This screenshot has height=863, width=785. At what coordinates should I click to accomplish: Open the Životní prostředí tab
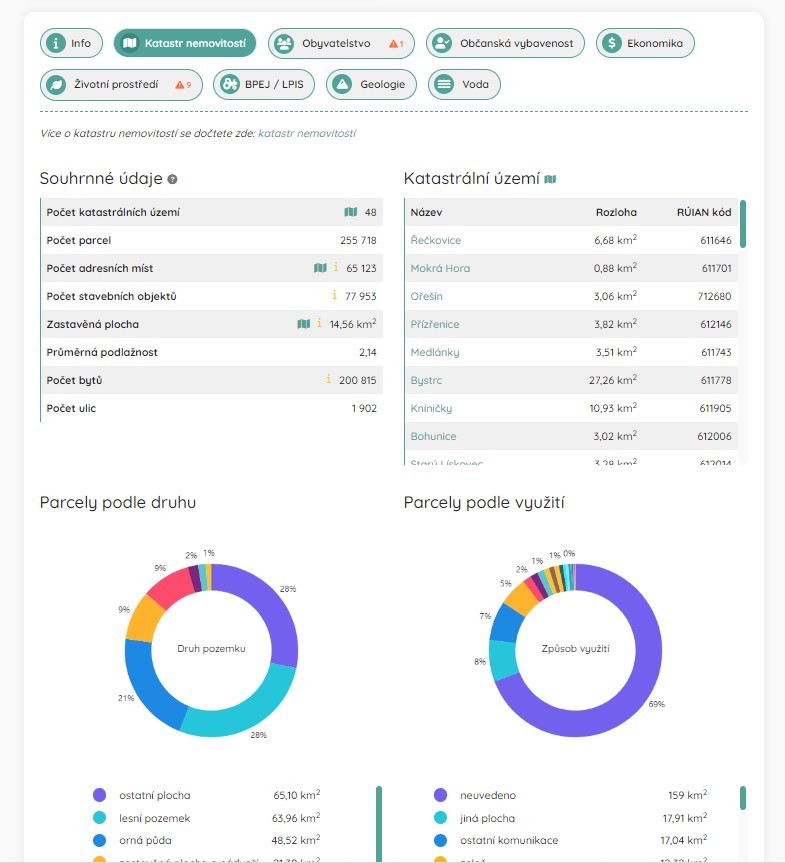click(121, 84)
